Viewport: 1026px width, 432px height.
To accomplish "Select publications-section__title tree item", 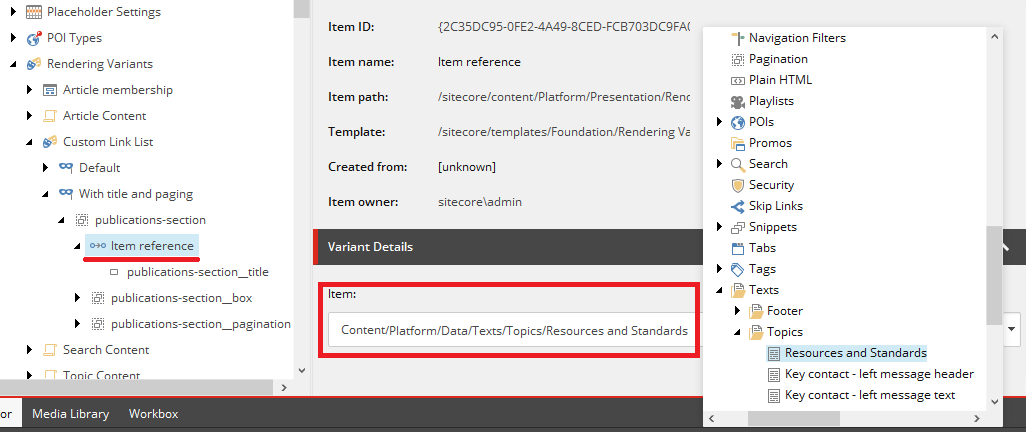I will point(197,272).
